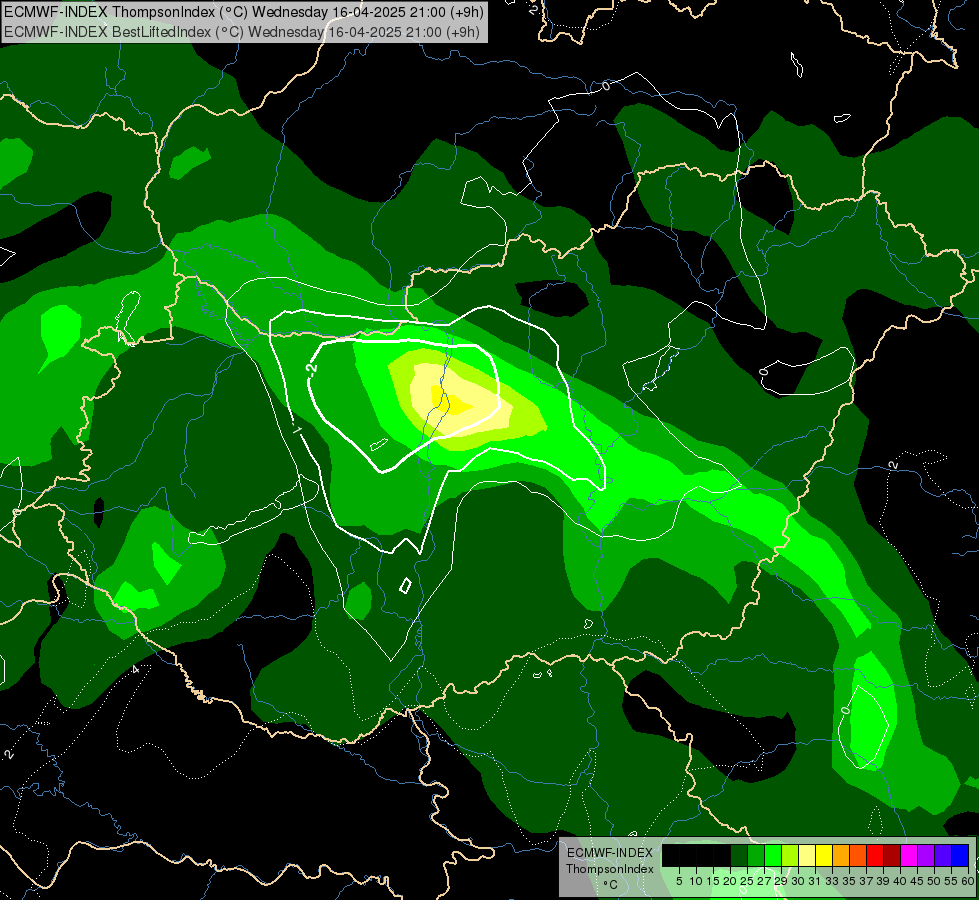Click legend tick value 39
Screen dimensions: 979x900
883,881
